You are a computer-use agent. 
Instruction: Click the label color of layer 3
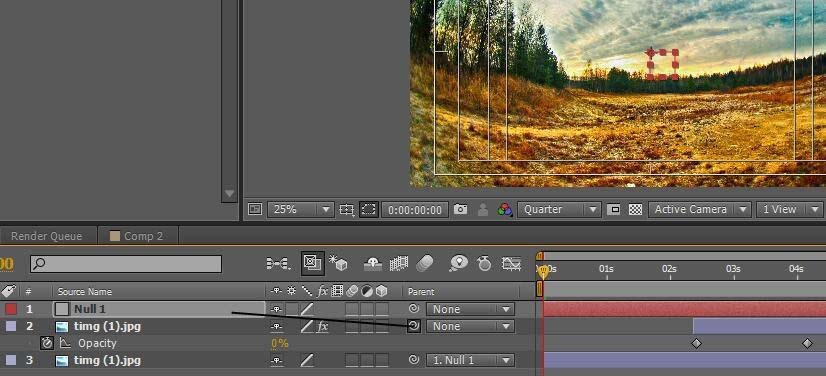(11, 360)
